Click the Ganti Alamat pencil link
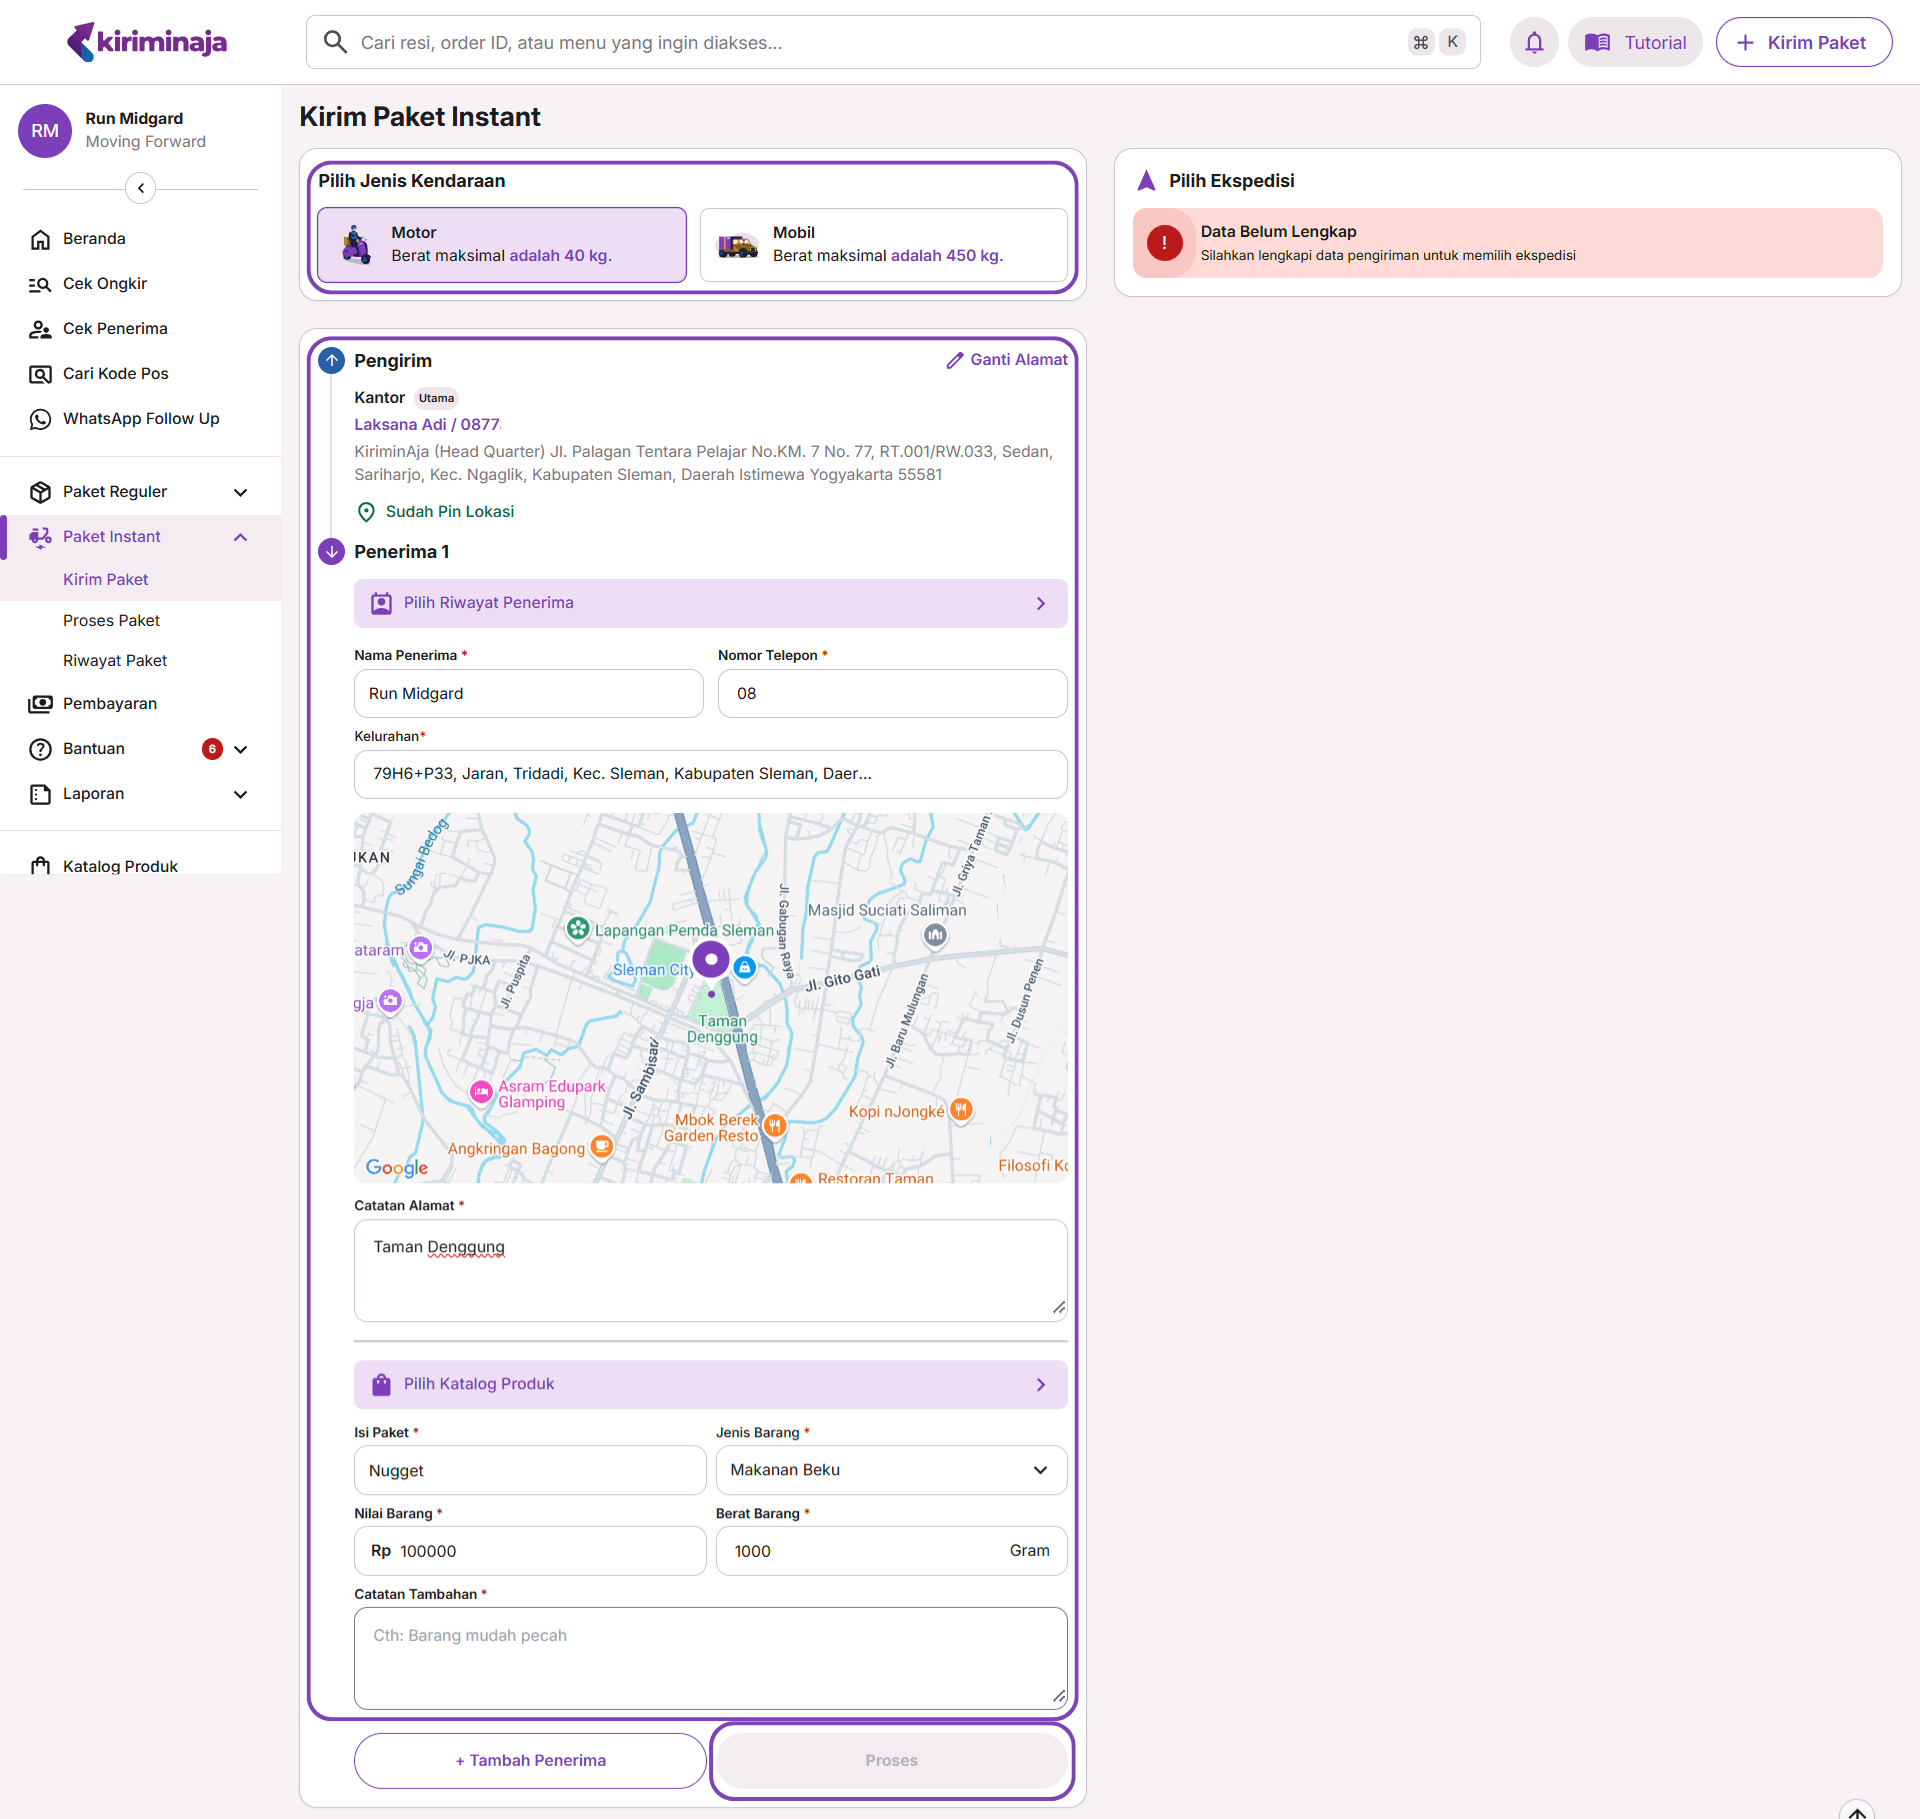The image size is (1920, 1819). pyautogui.click(x=1007, y=360)
